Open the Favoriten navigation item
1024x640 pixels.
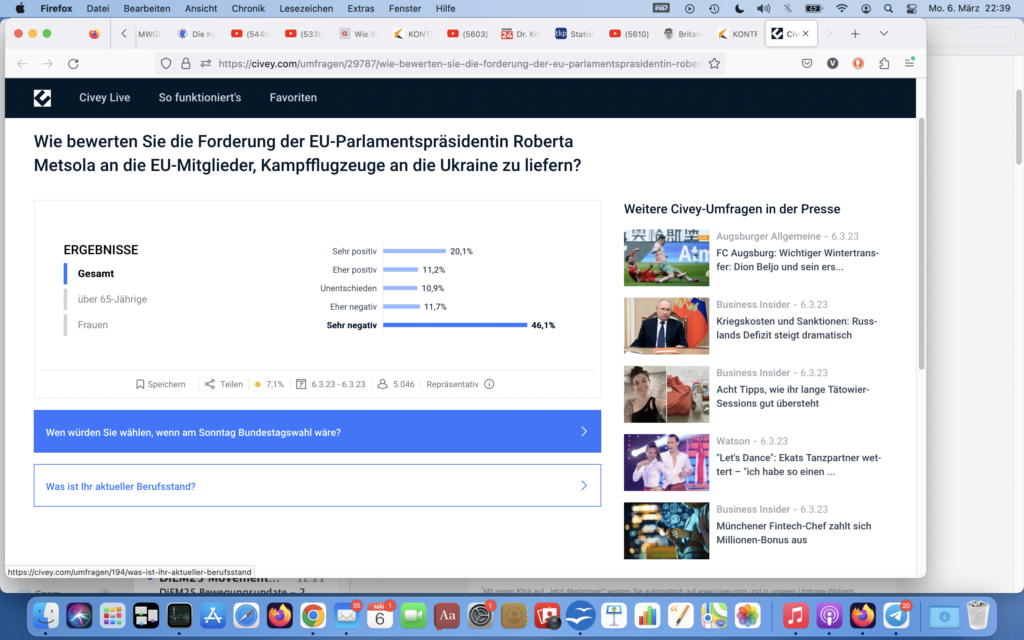[x=293, y=98]
